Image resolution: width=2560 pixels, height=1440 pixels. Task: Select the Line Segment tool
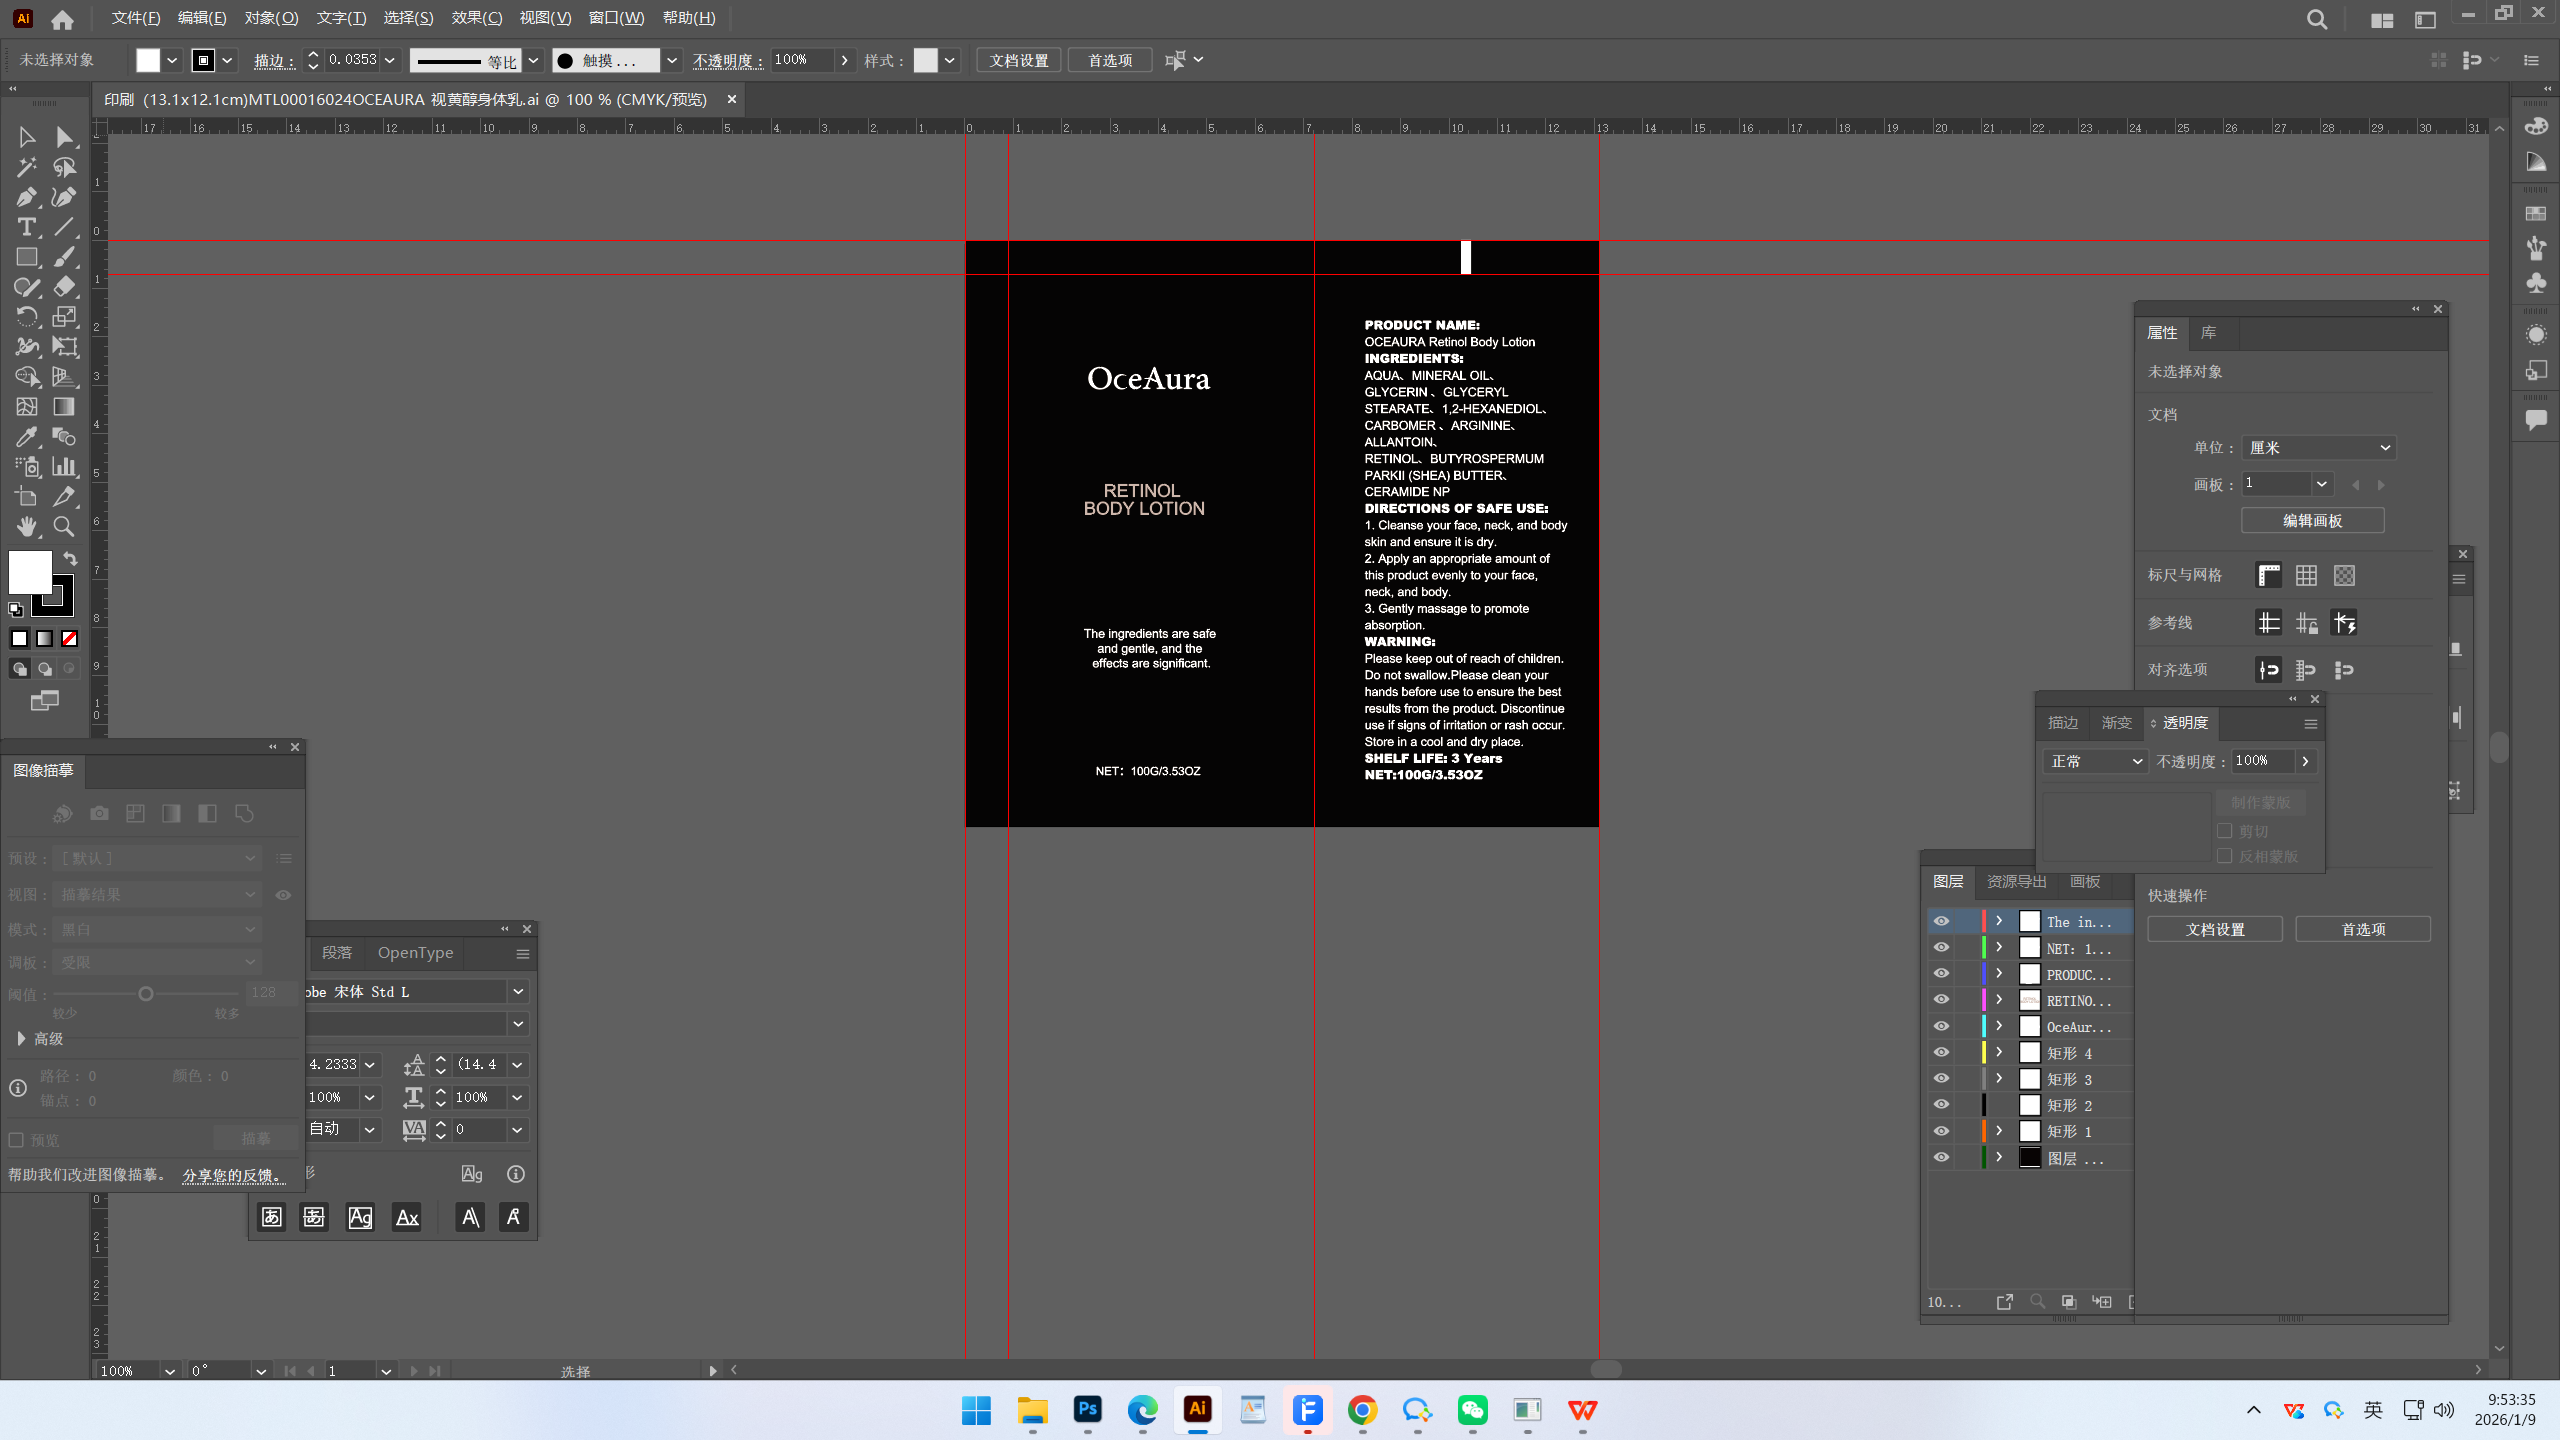(65, 227)
